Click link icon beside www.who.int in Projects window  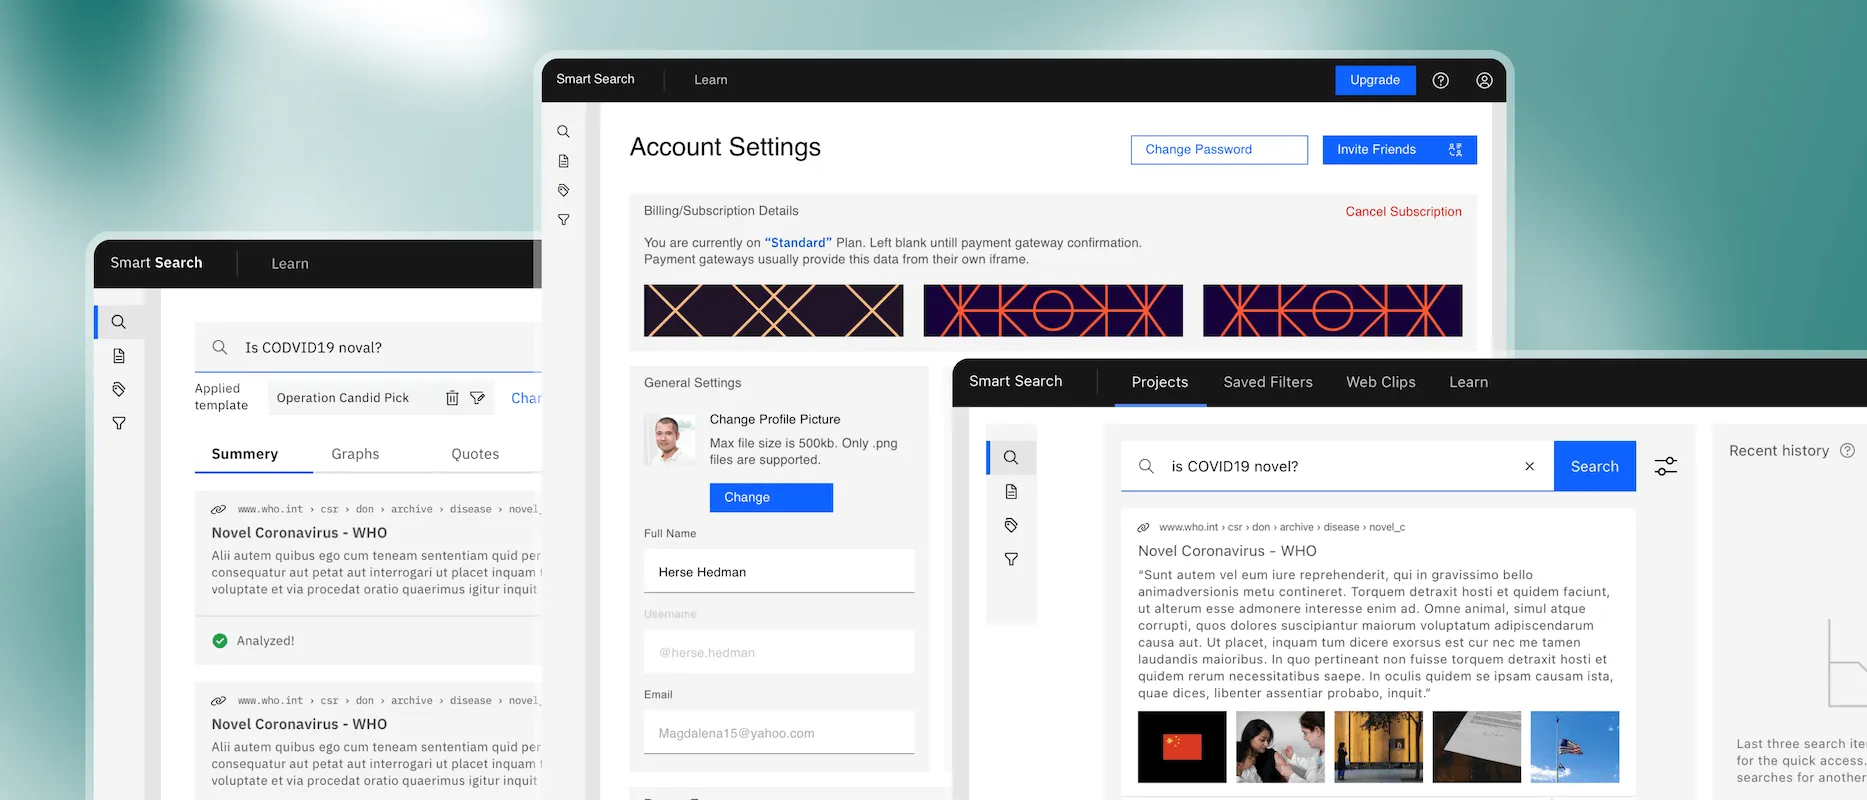1144,527
